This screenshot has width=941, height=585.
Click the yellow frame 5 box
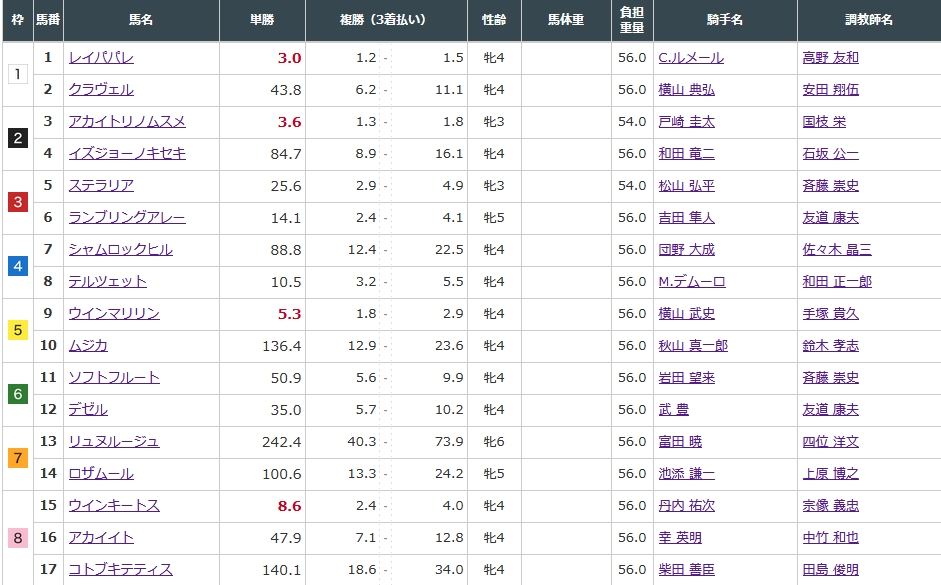pyautogui.click(x=17, y=330)
